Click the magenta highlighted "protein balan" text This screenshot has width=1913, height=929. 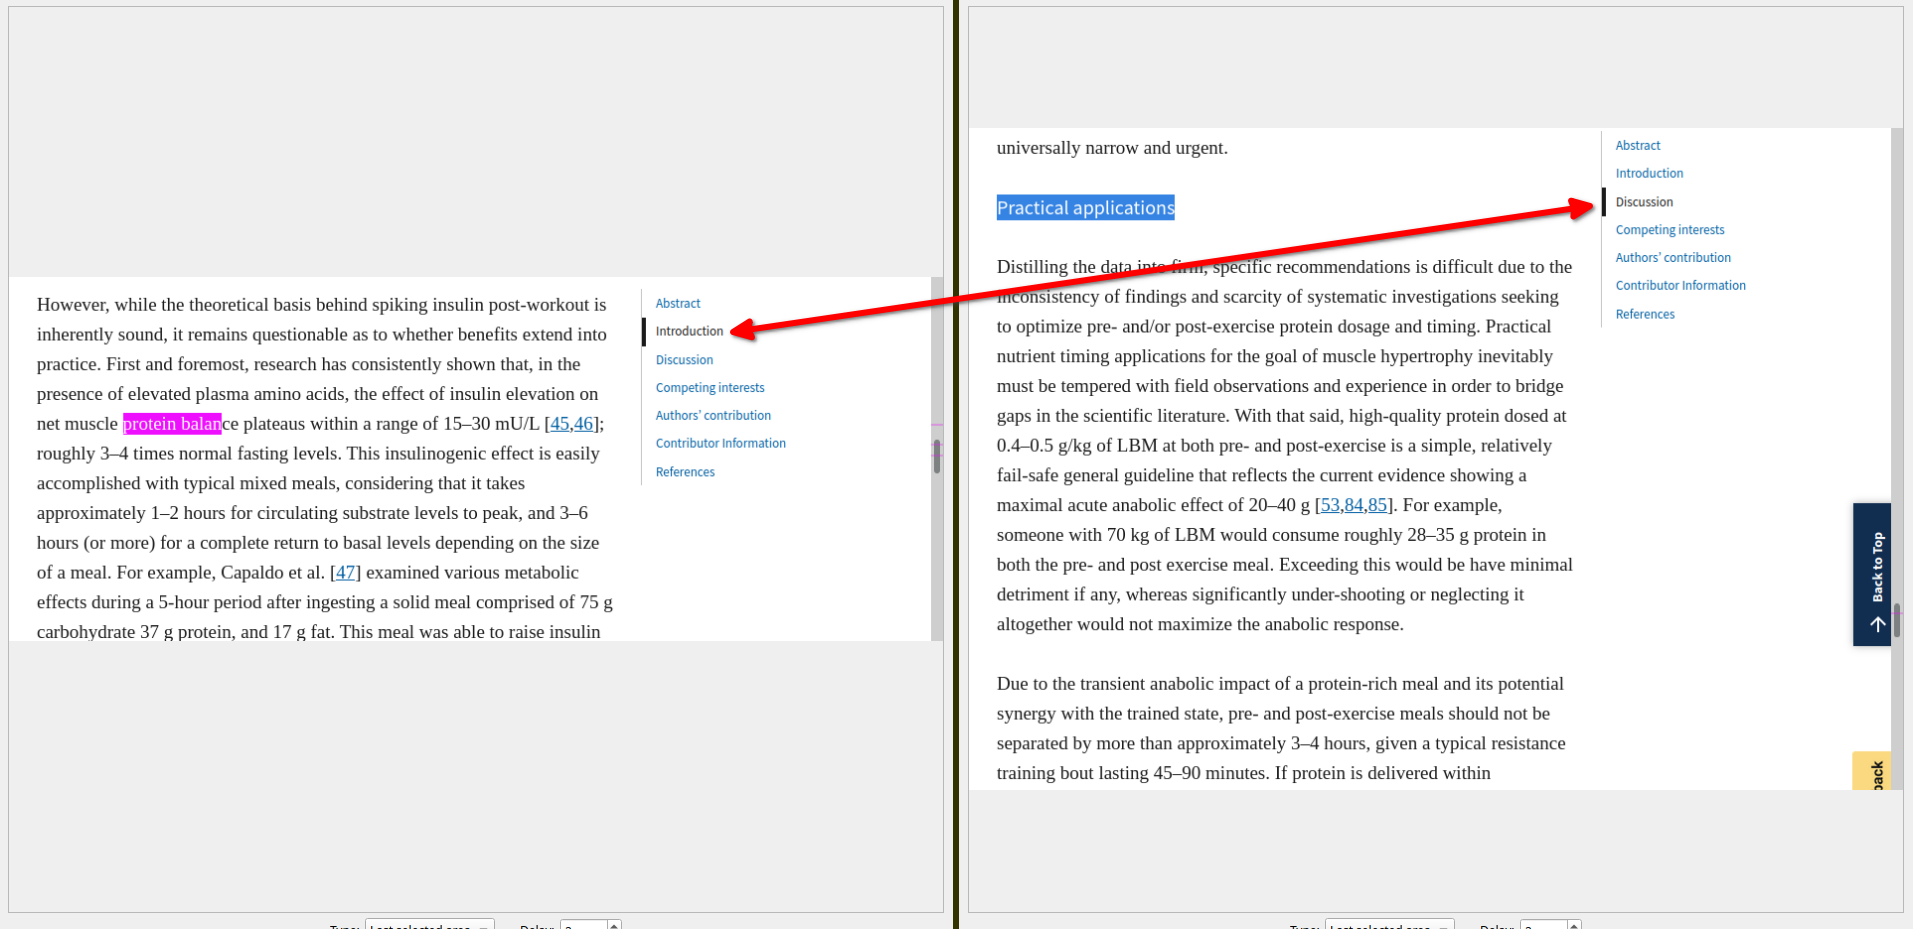172,424
